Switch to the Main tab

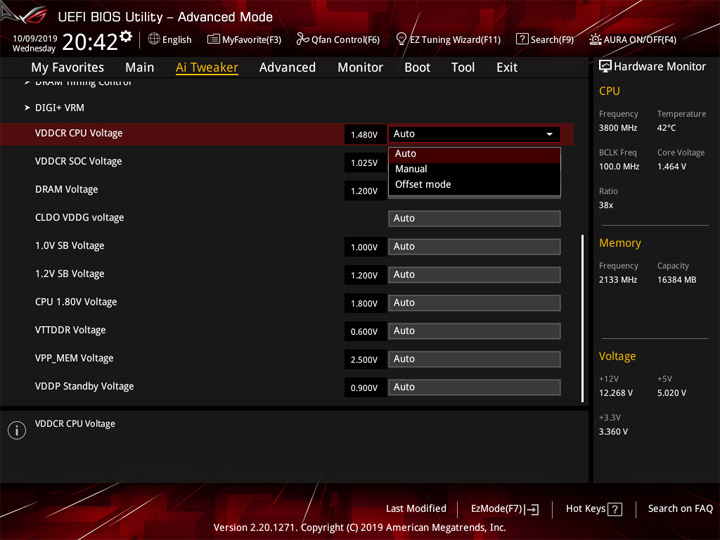point(140,68)
